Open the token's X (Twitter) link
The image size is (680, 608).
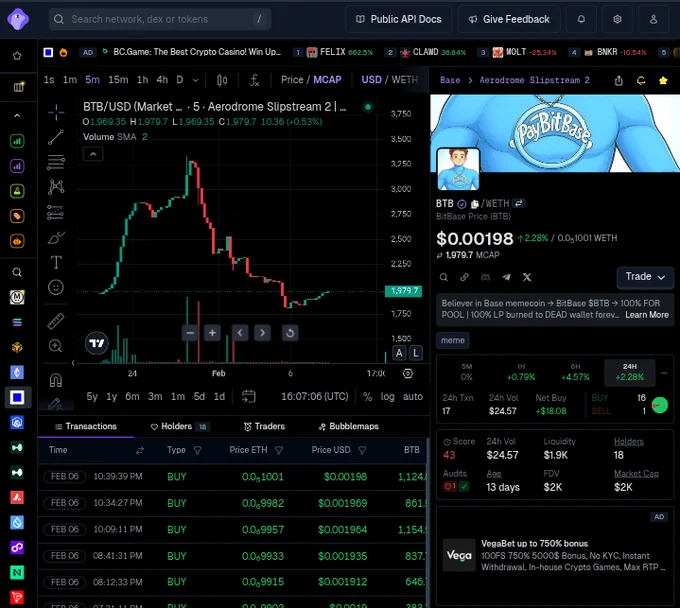click(527, 277)
